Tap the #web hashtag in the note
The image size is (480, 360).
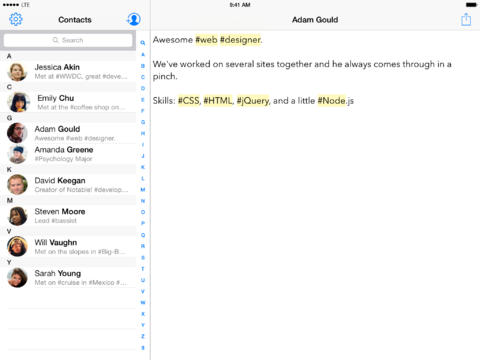coord(206,40)
